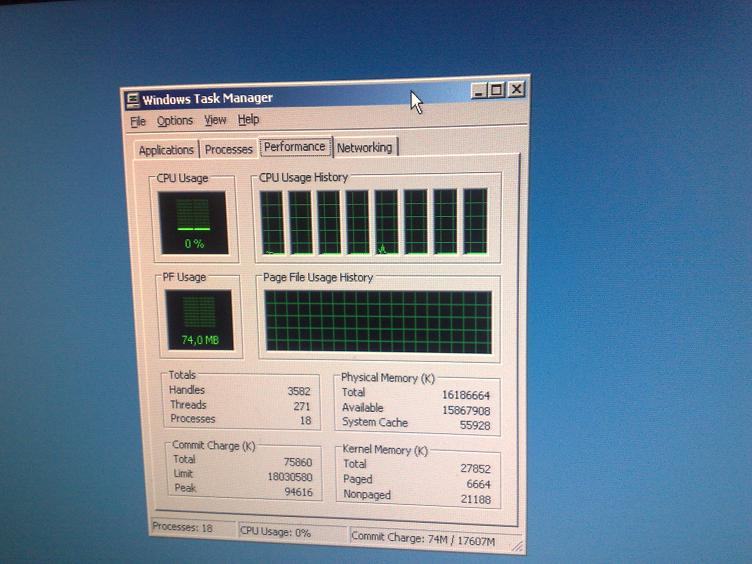The width and height of the screenshot is (752, 564).
Task: Close the Task Manager window
Action: (516, 89)
